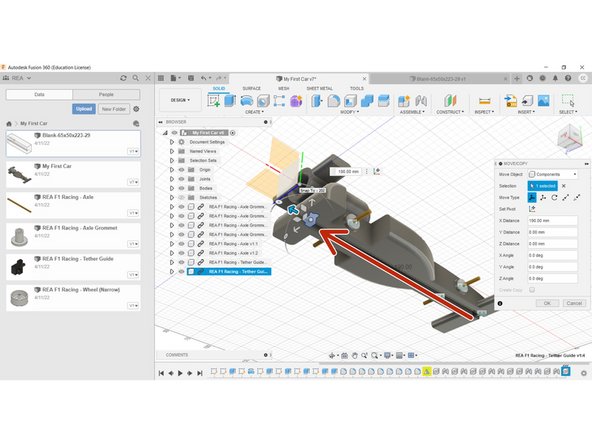Click the New Folder button
592x444 pixels.
114,109
